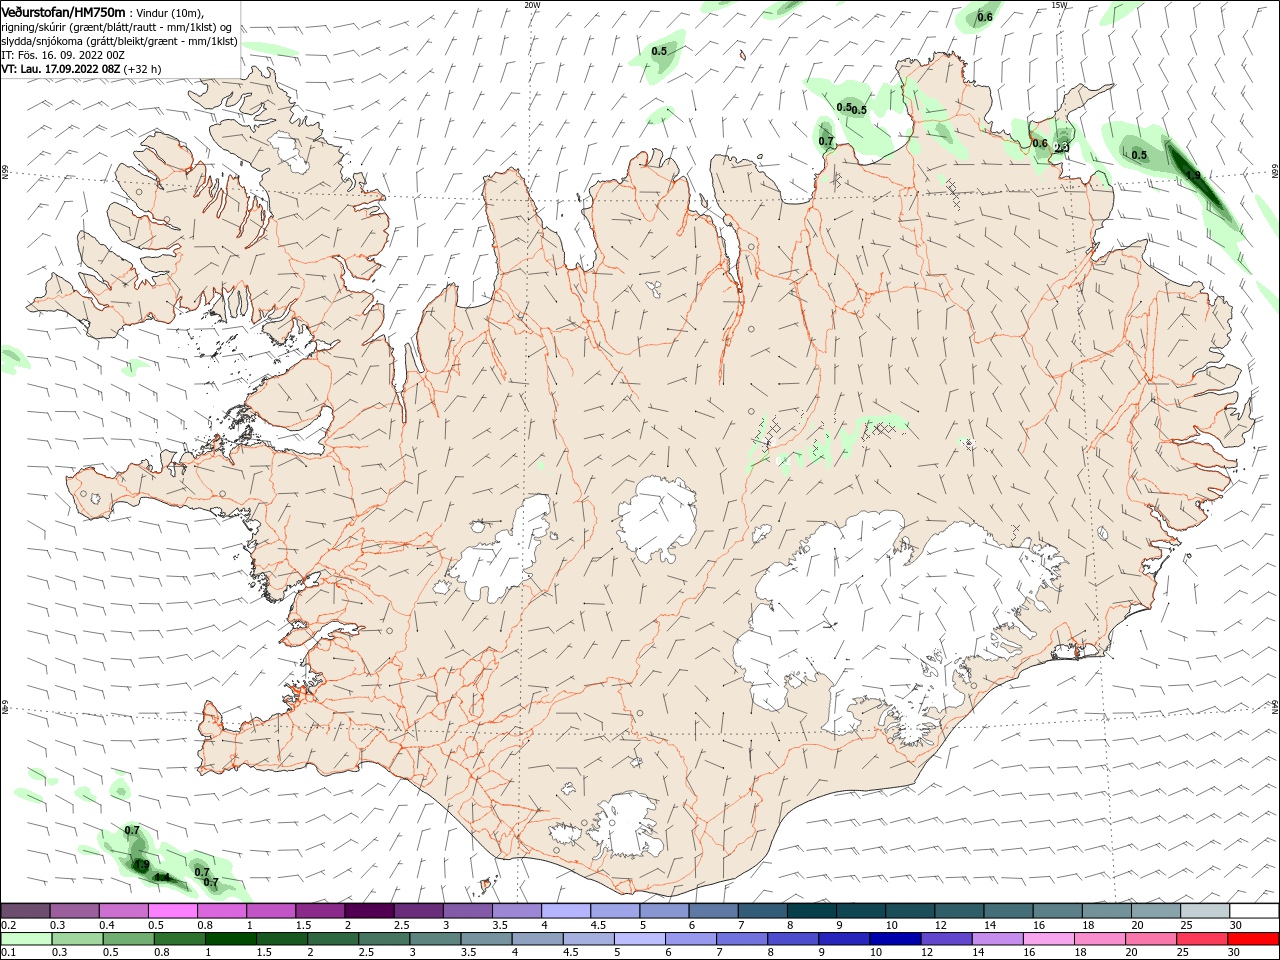The width and height of the screenshot is (1280, 960).
Task: Pick lower legend swatch between 9 and 10
Action: [843, 939]
